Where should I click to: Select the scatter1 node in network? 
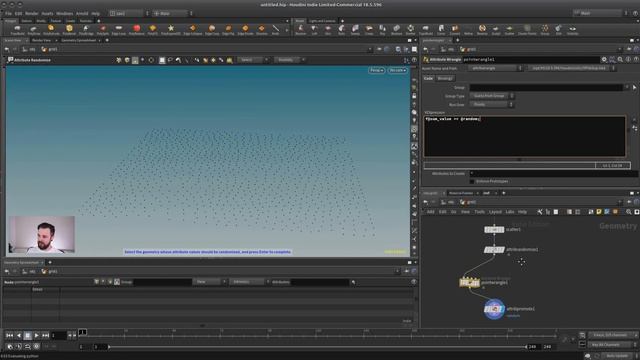coord(494,230)
